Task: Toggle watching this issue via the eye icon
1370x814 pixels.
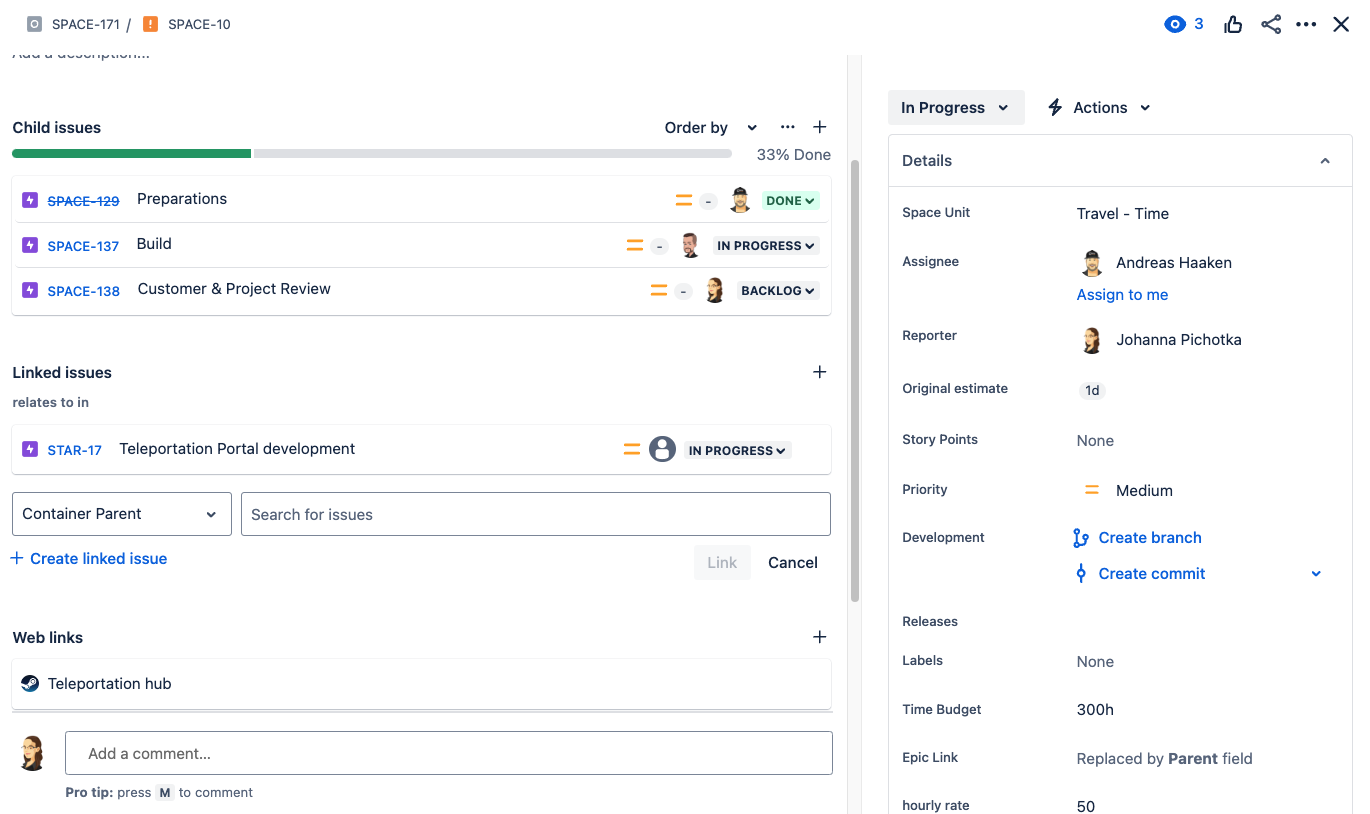Action: coord(1173,24)
